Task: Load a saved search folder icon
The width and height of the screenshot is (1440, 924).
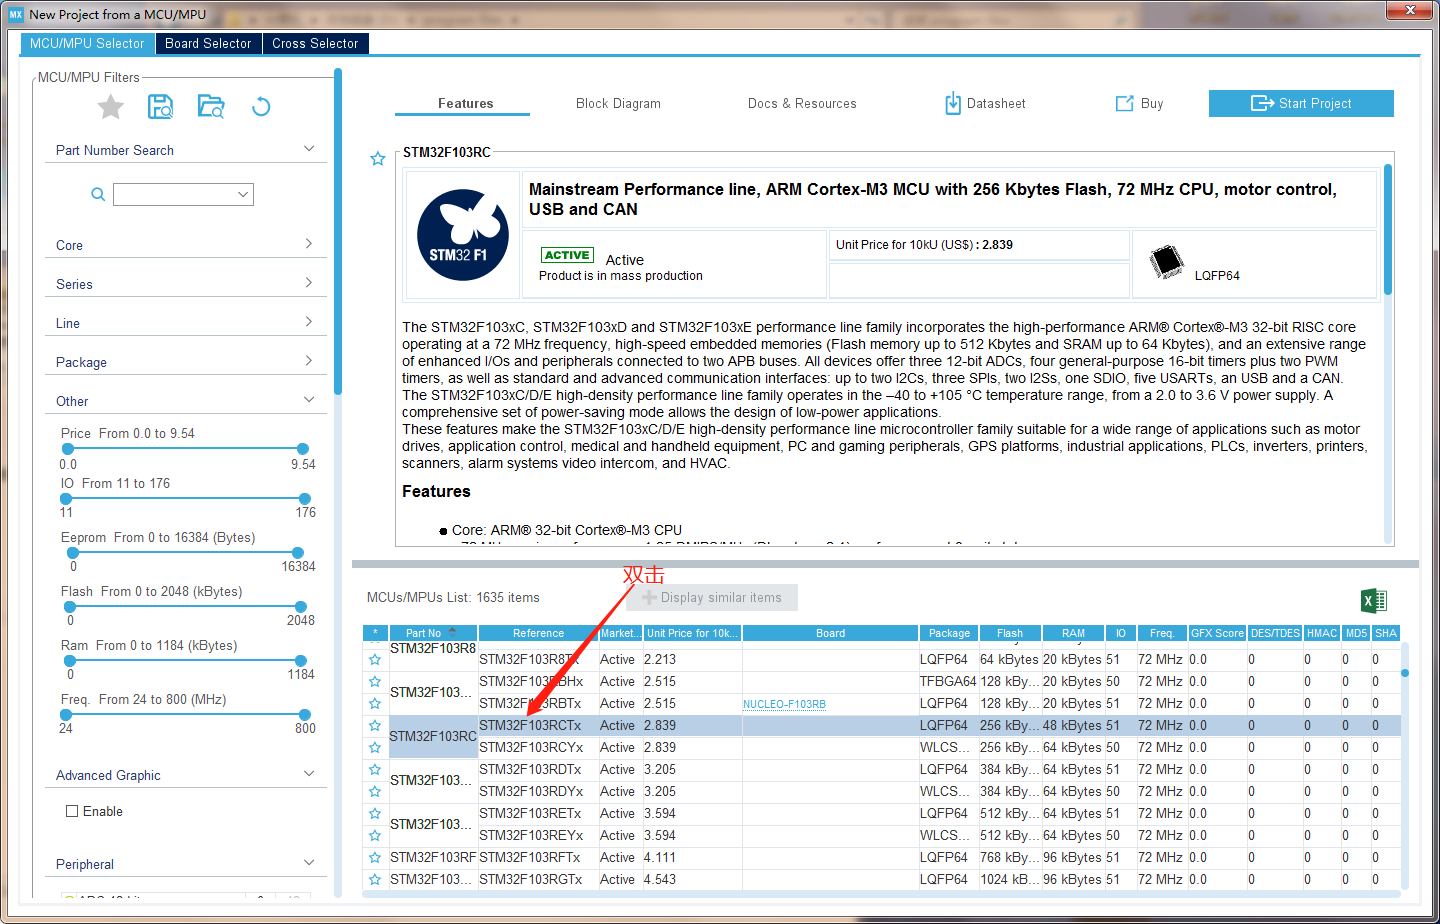Action: [211, 107]
